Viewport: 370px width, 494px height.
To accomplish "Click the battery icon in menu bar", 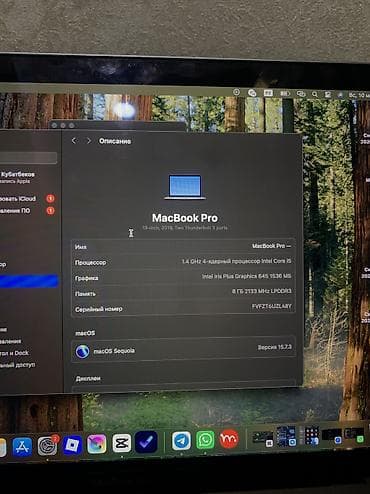I will point(285,94).
